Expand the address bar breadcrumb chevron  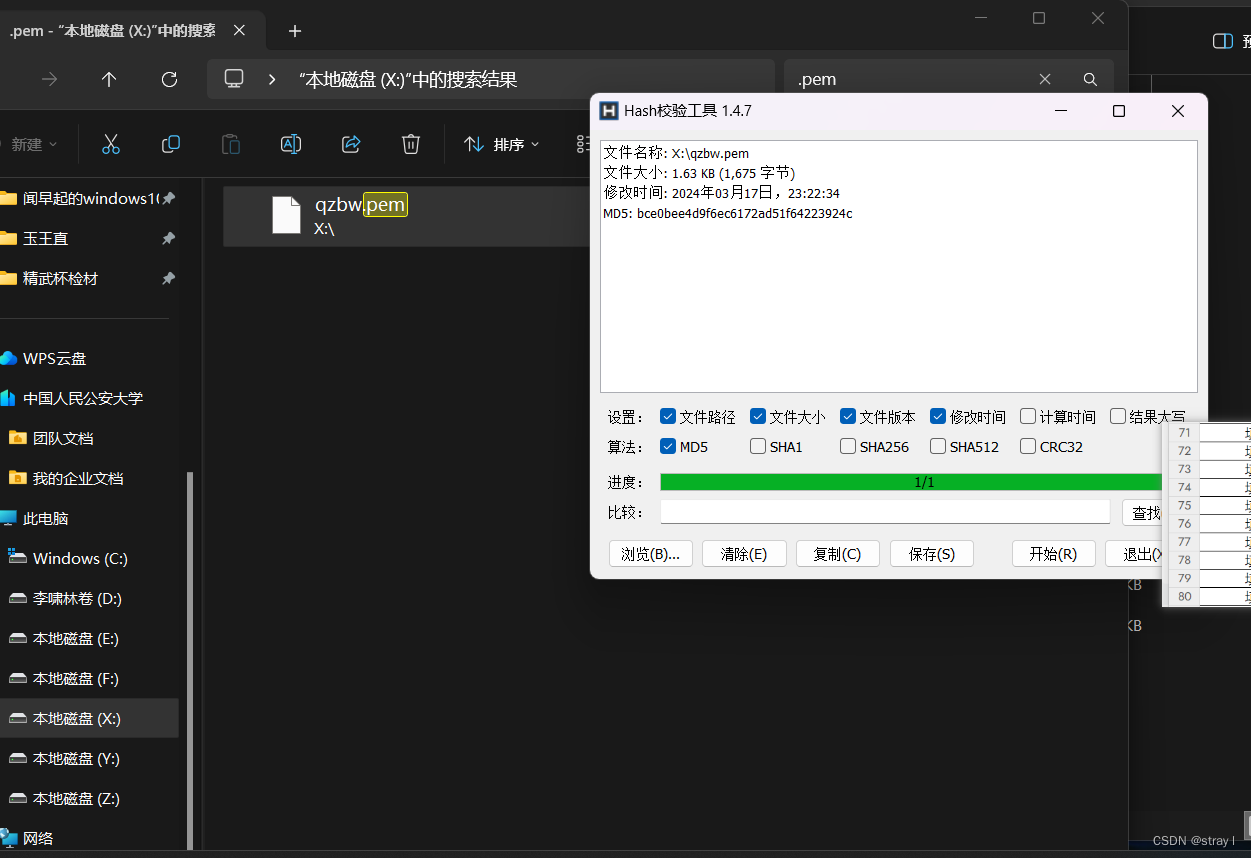272,79
